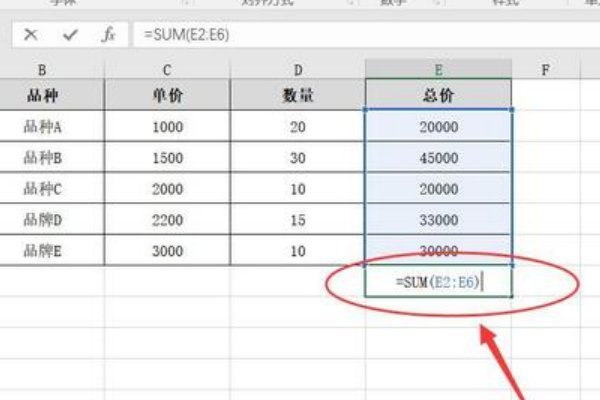
Task: Click in the formula bar showing =SUM(E2:E6)
Action: (367, 35)
